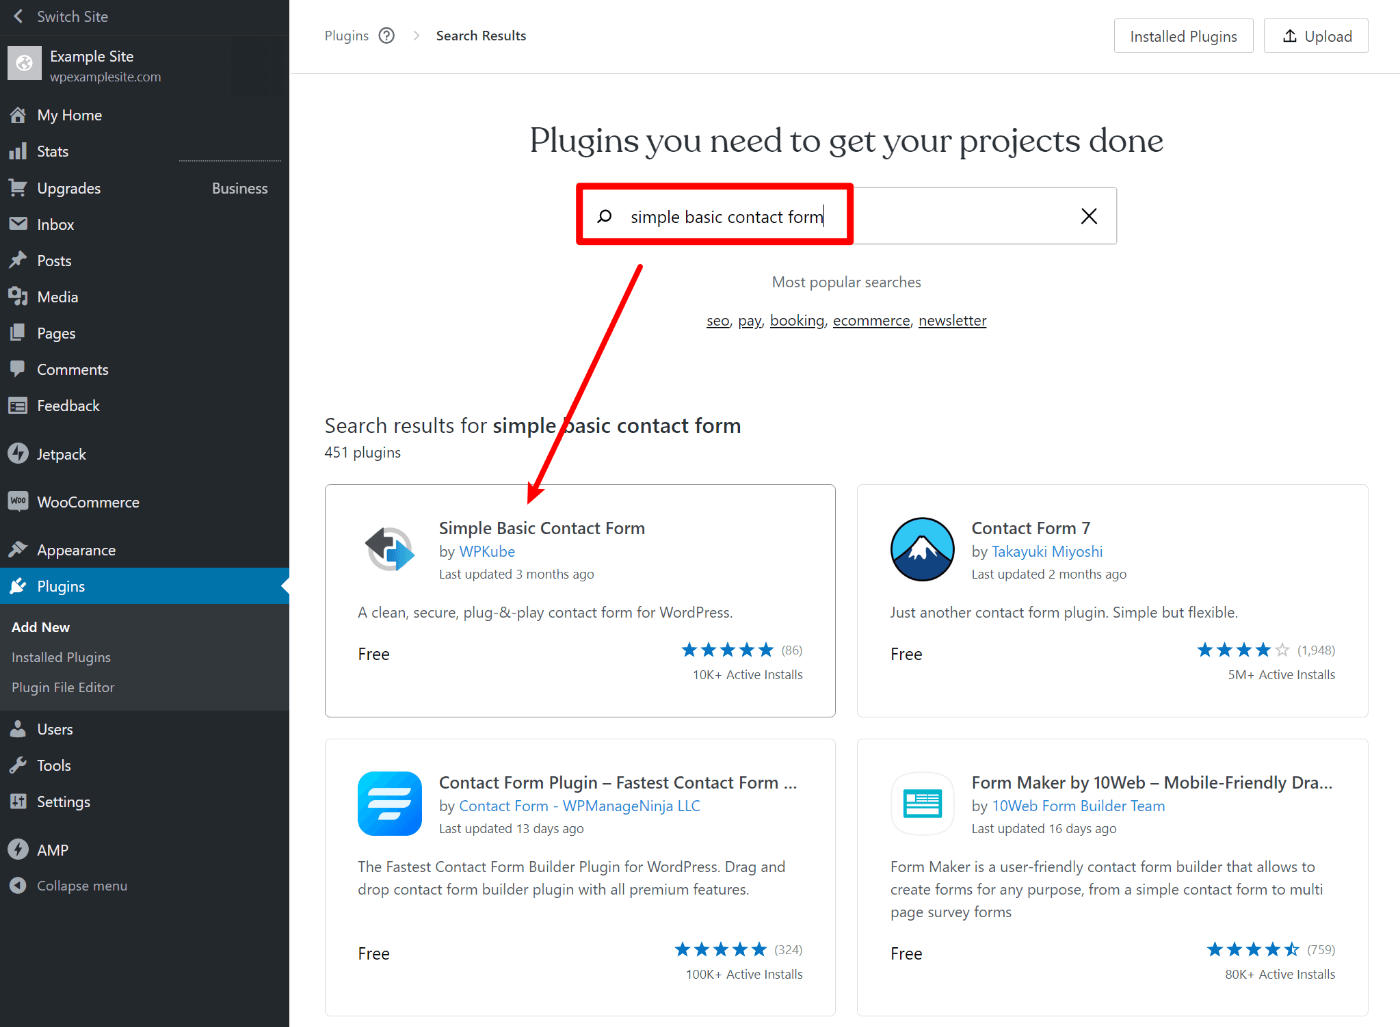Click the '451 plugins' count text
Image resolution: width=1400 pixels, height=1027 pixels.
362,452
